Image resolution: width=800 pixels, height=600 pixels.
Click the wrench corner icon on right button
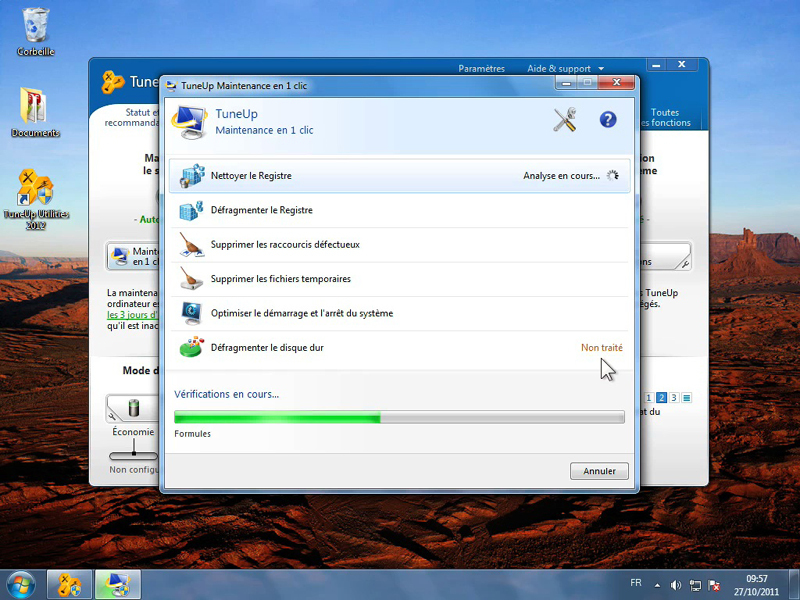(x=684, y=264)
